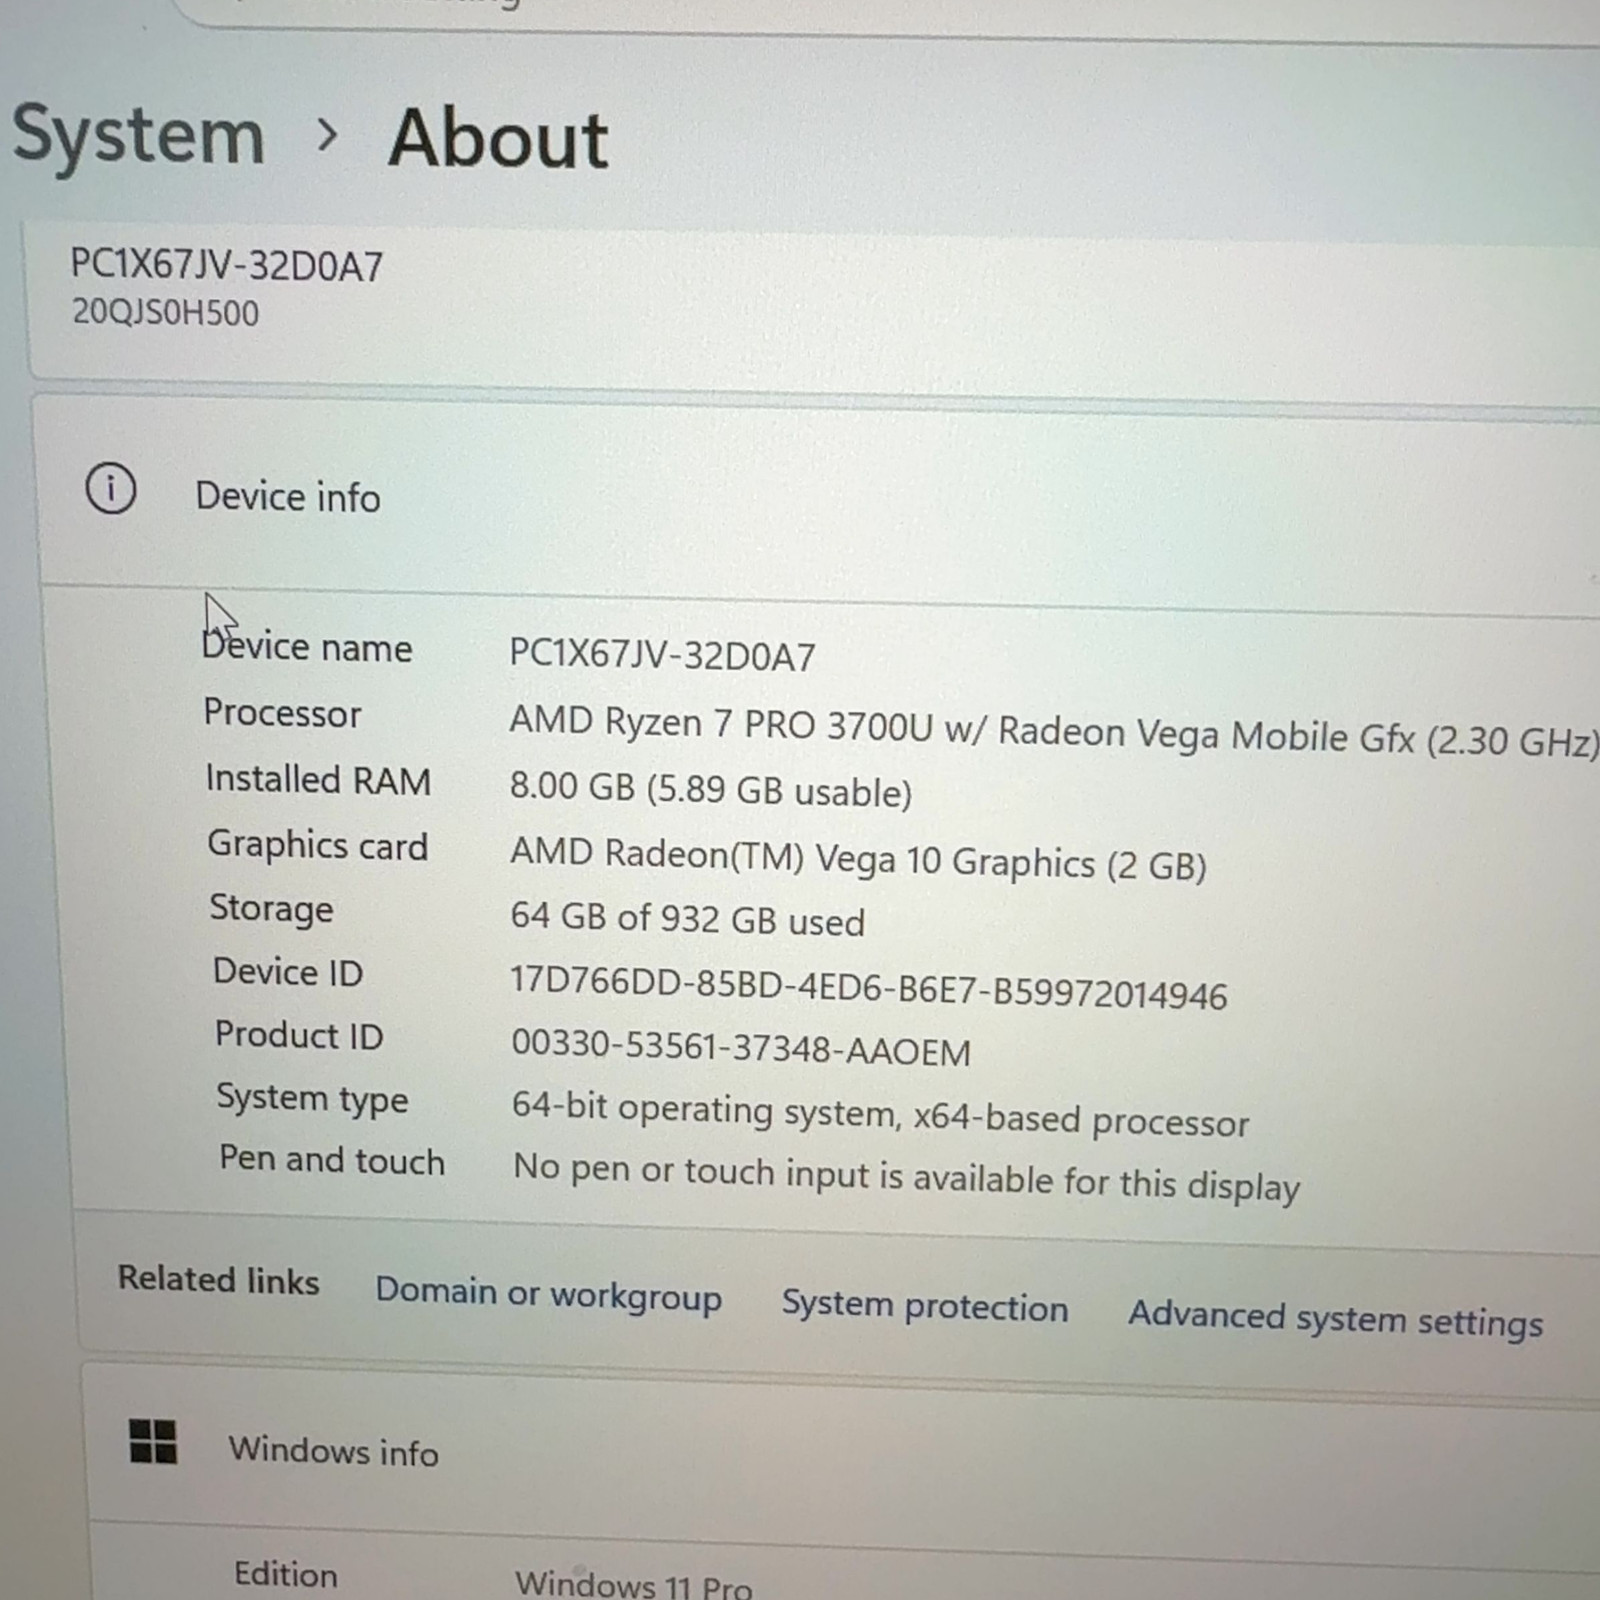
Task: Select the 64-bit operating system value
Action: (880, 1115)
